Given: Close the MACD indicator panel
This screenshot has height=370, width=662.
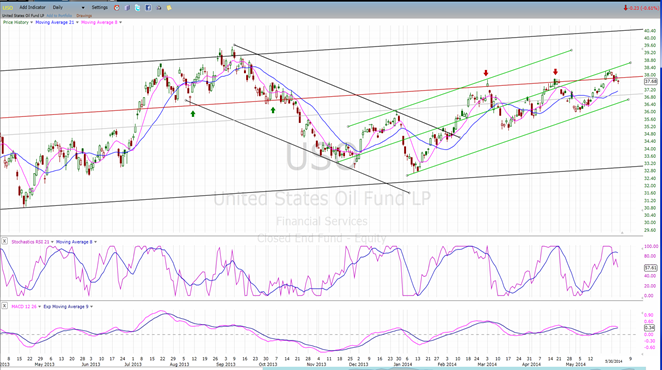Looking at the screenshot, I should click(x=4, y=305).
